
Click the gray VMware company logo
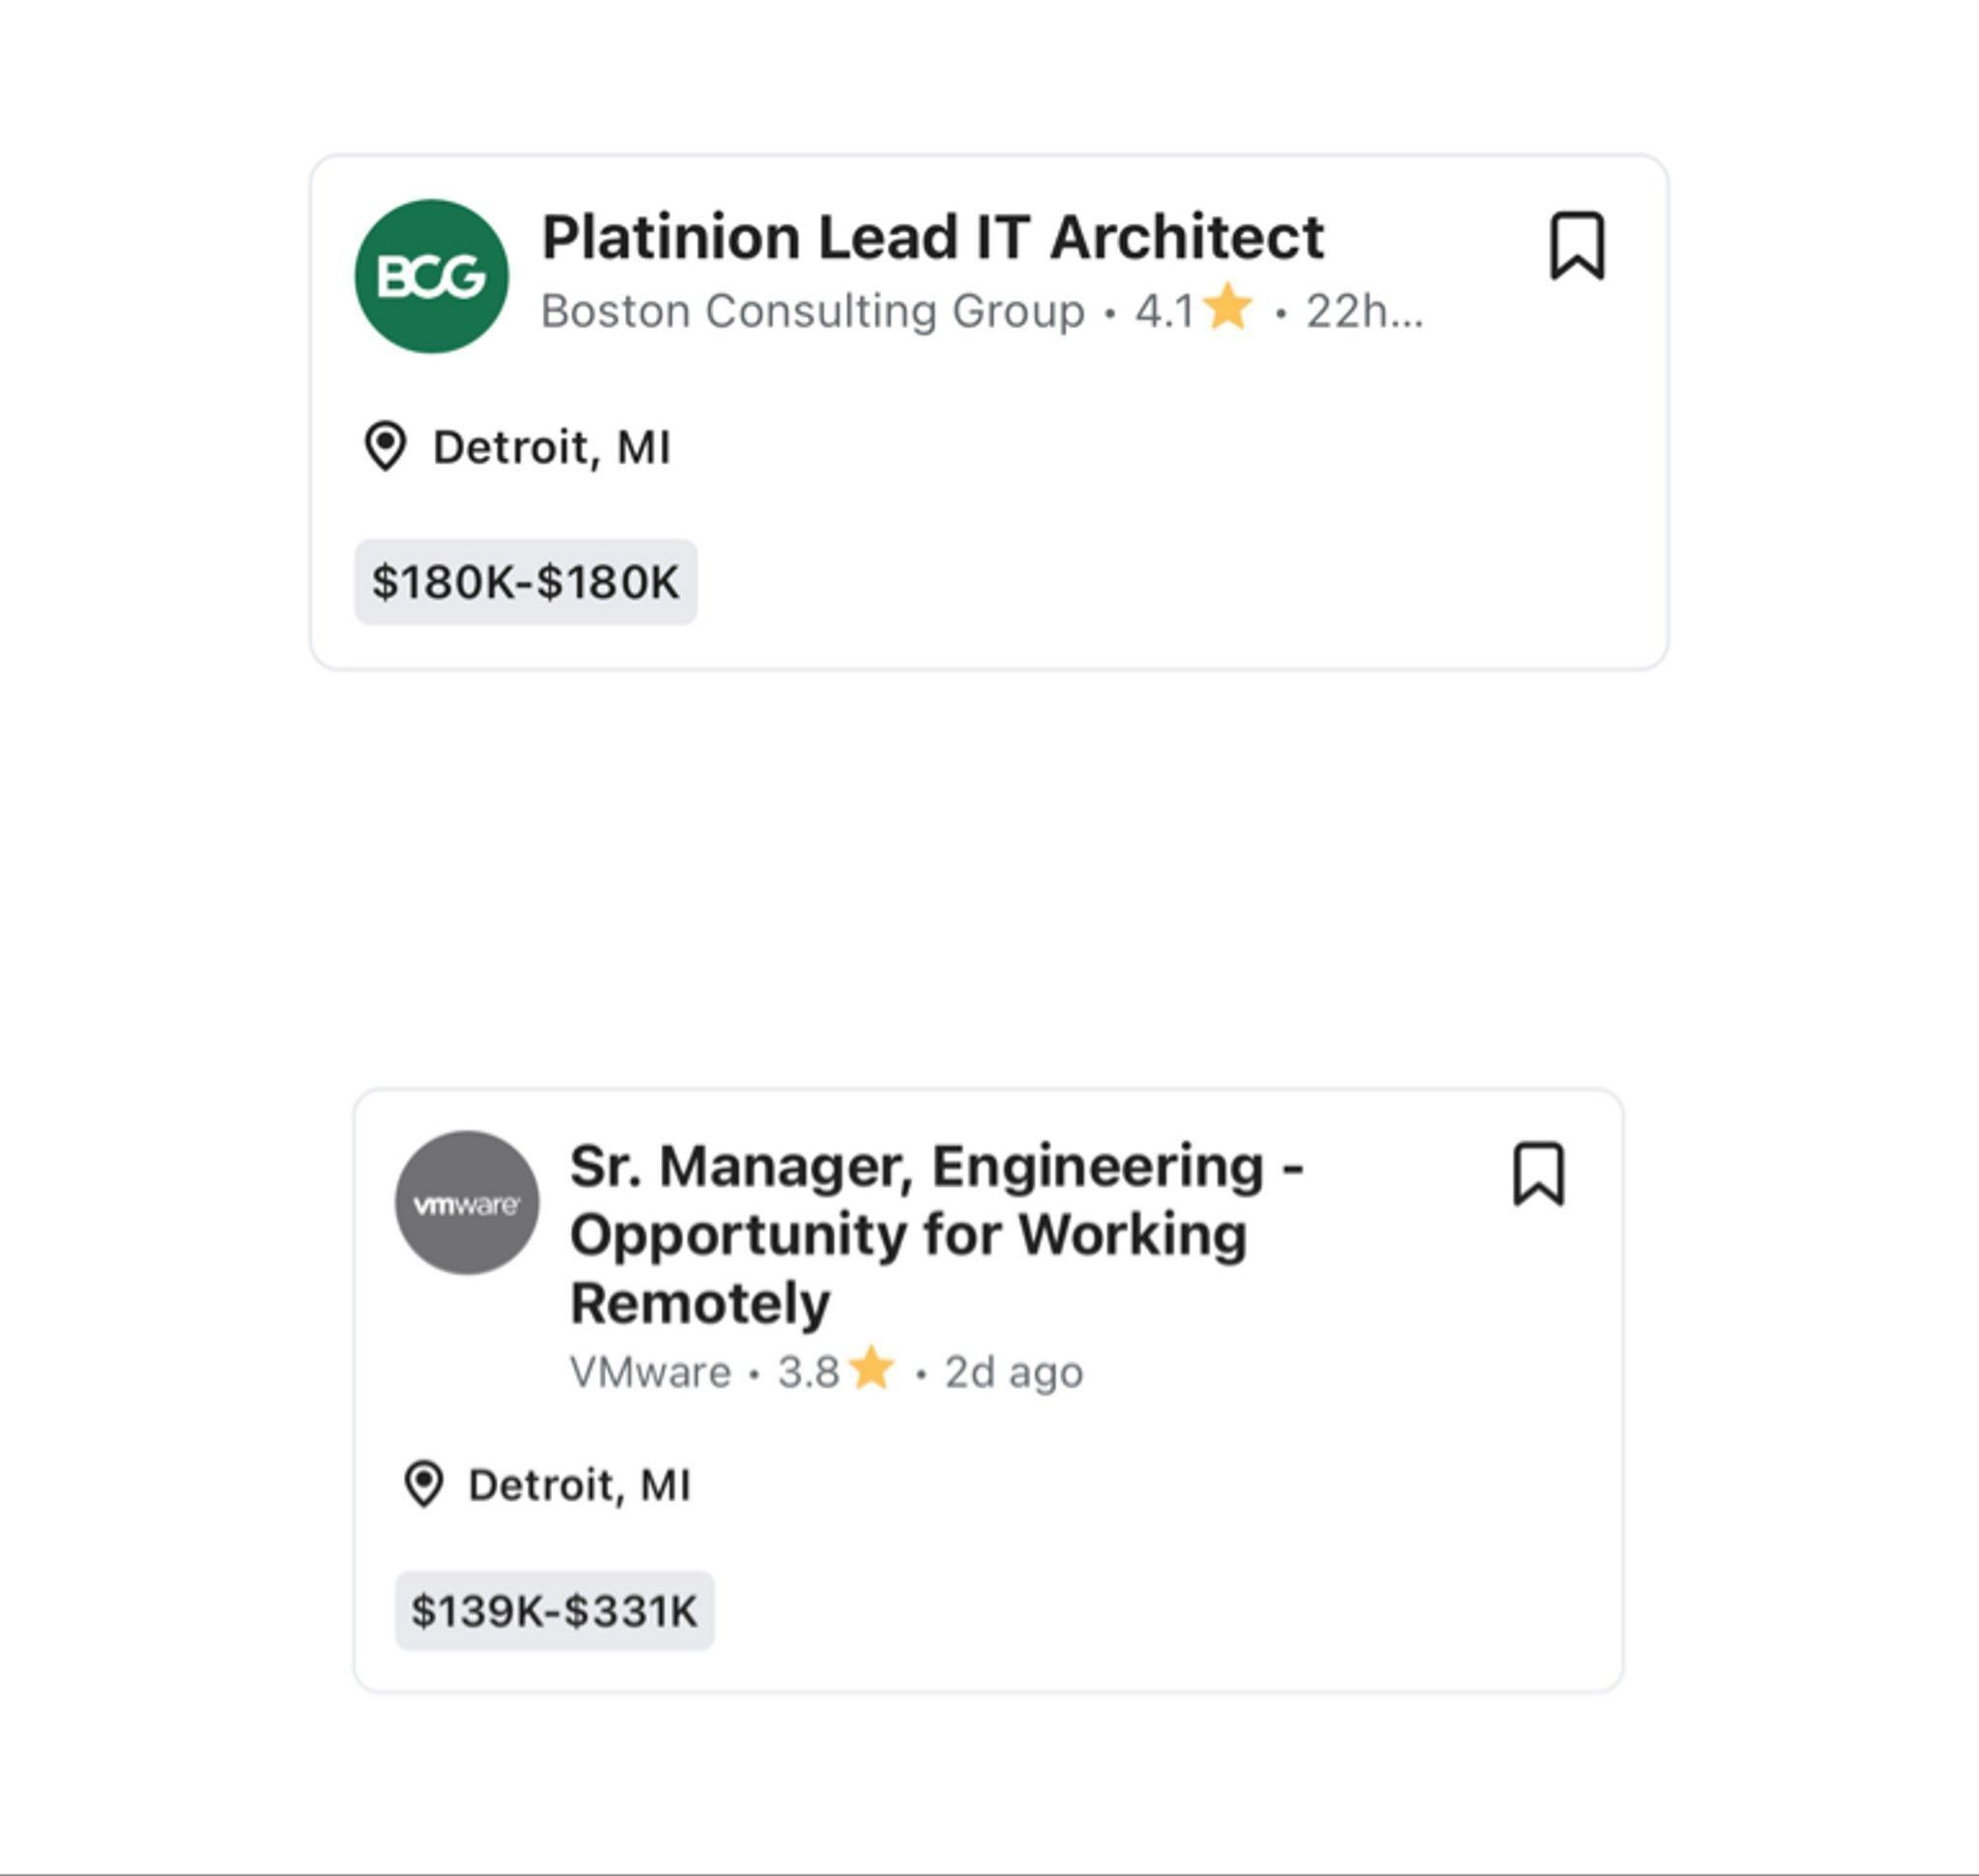point(467,1203)
